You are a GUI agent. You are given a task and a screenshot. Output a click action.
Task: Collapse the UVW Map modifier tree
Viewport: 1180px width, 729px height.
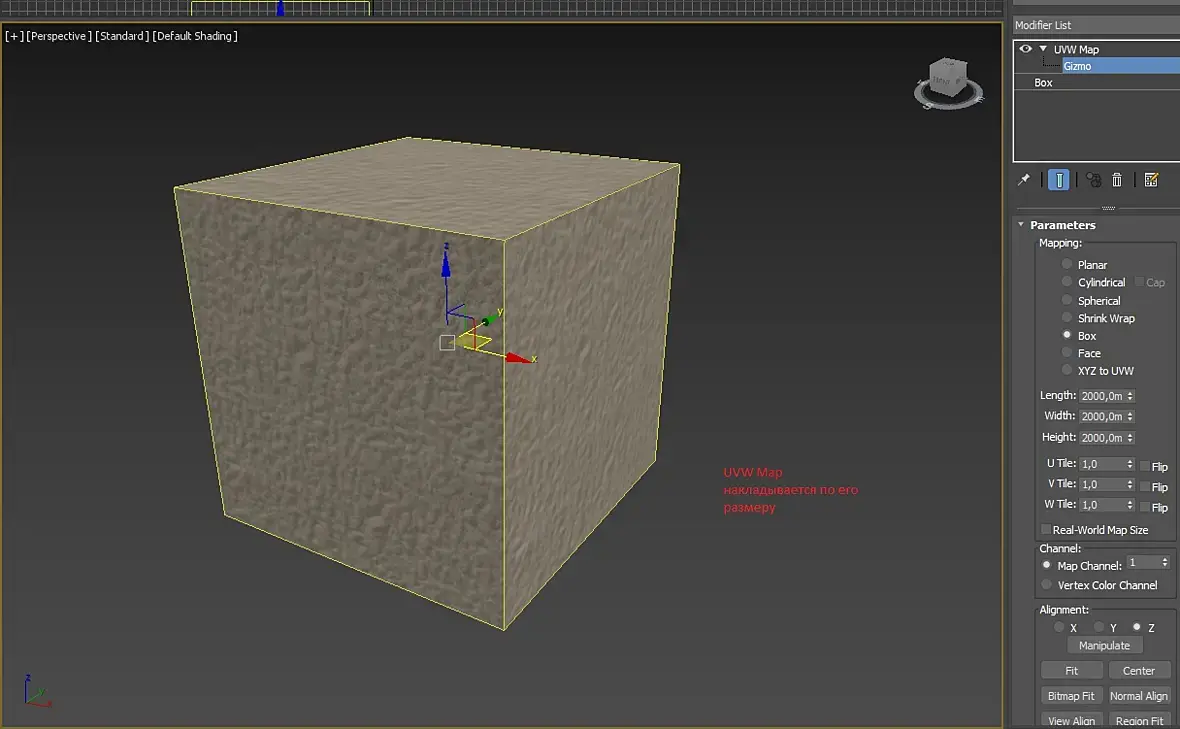point(1043,49)
